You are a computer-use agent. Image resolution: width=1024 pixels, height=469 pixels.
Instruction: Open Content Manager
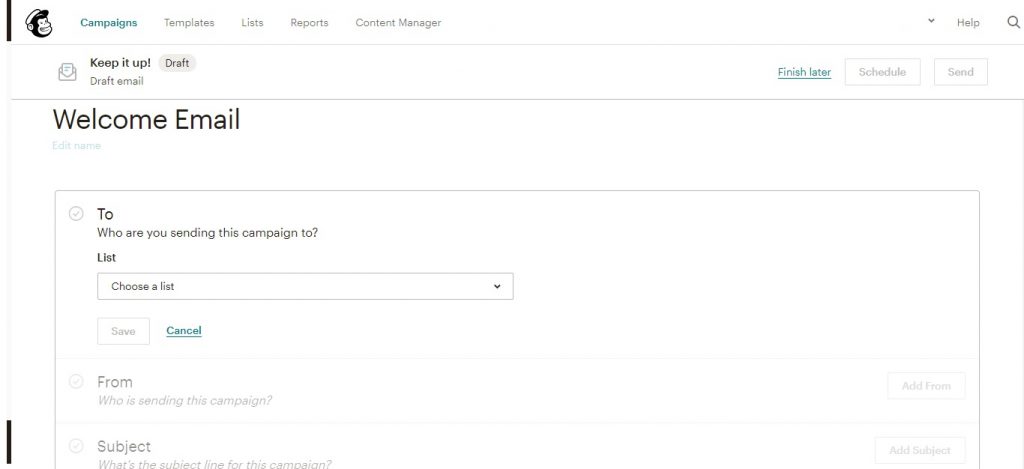[398, 23]
